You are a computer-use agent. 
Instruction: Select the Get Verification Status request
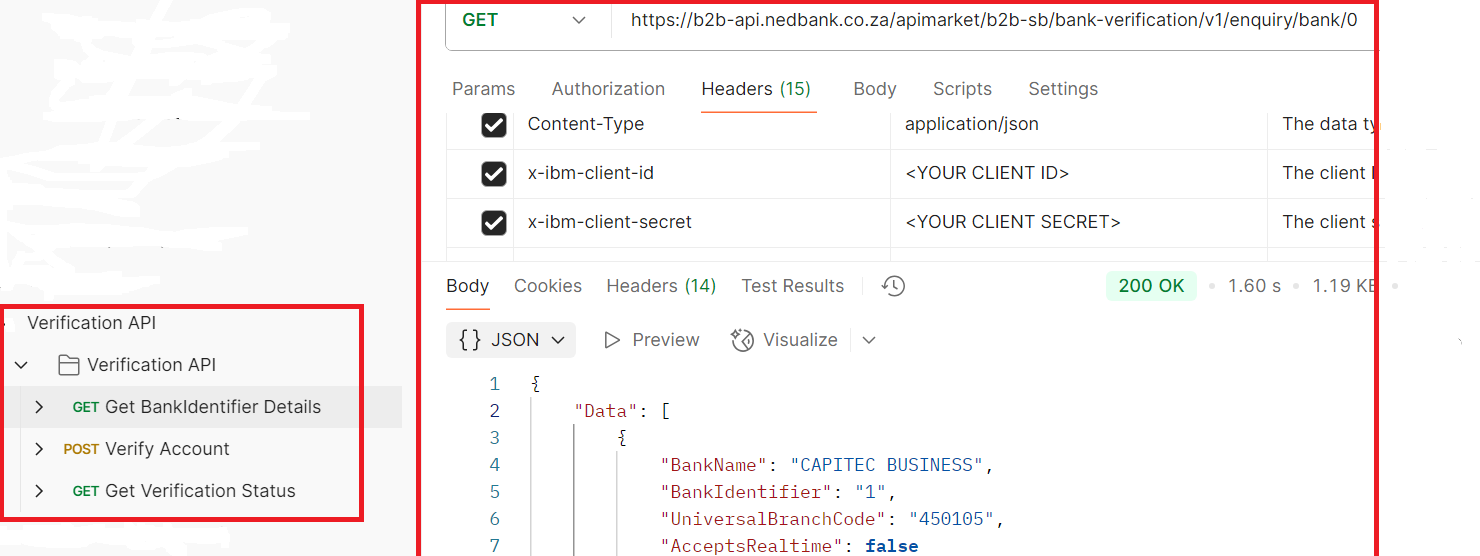click(200, 491)
